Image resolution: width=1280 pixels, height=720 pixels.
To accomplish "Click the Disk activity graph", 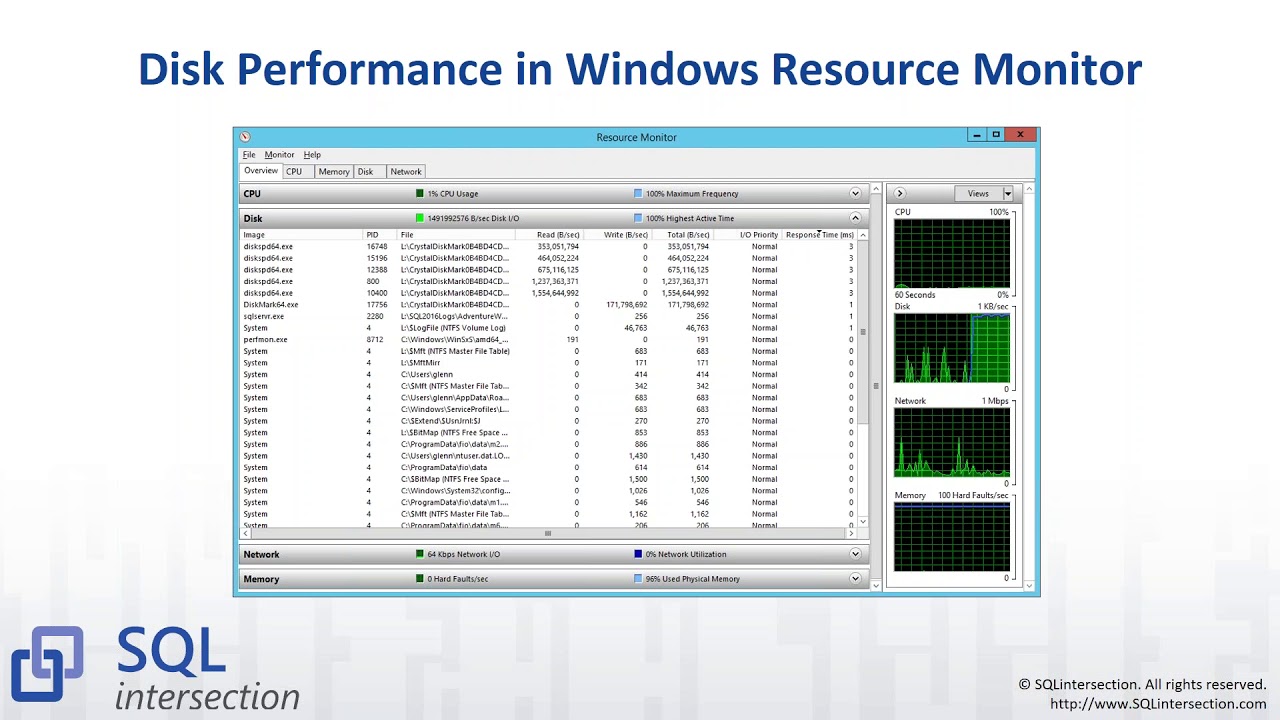I will pyautogui.click(x=952, y=348).
